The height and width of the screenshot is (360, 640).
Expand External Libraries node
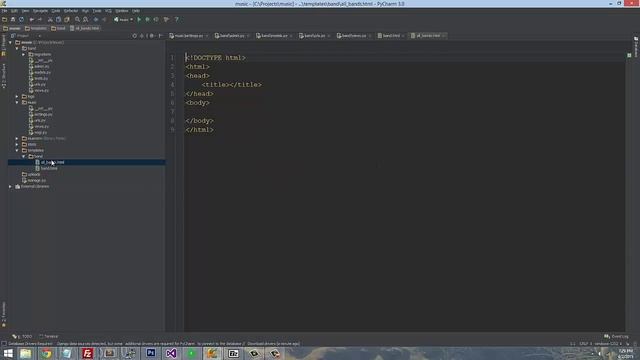[x=11, y=187]
